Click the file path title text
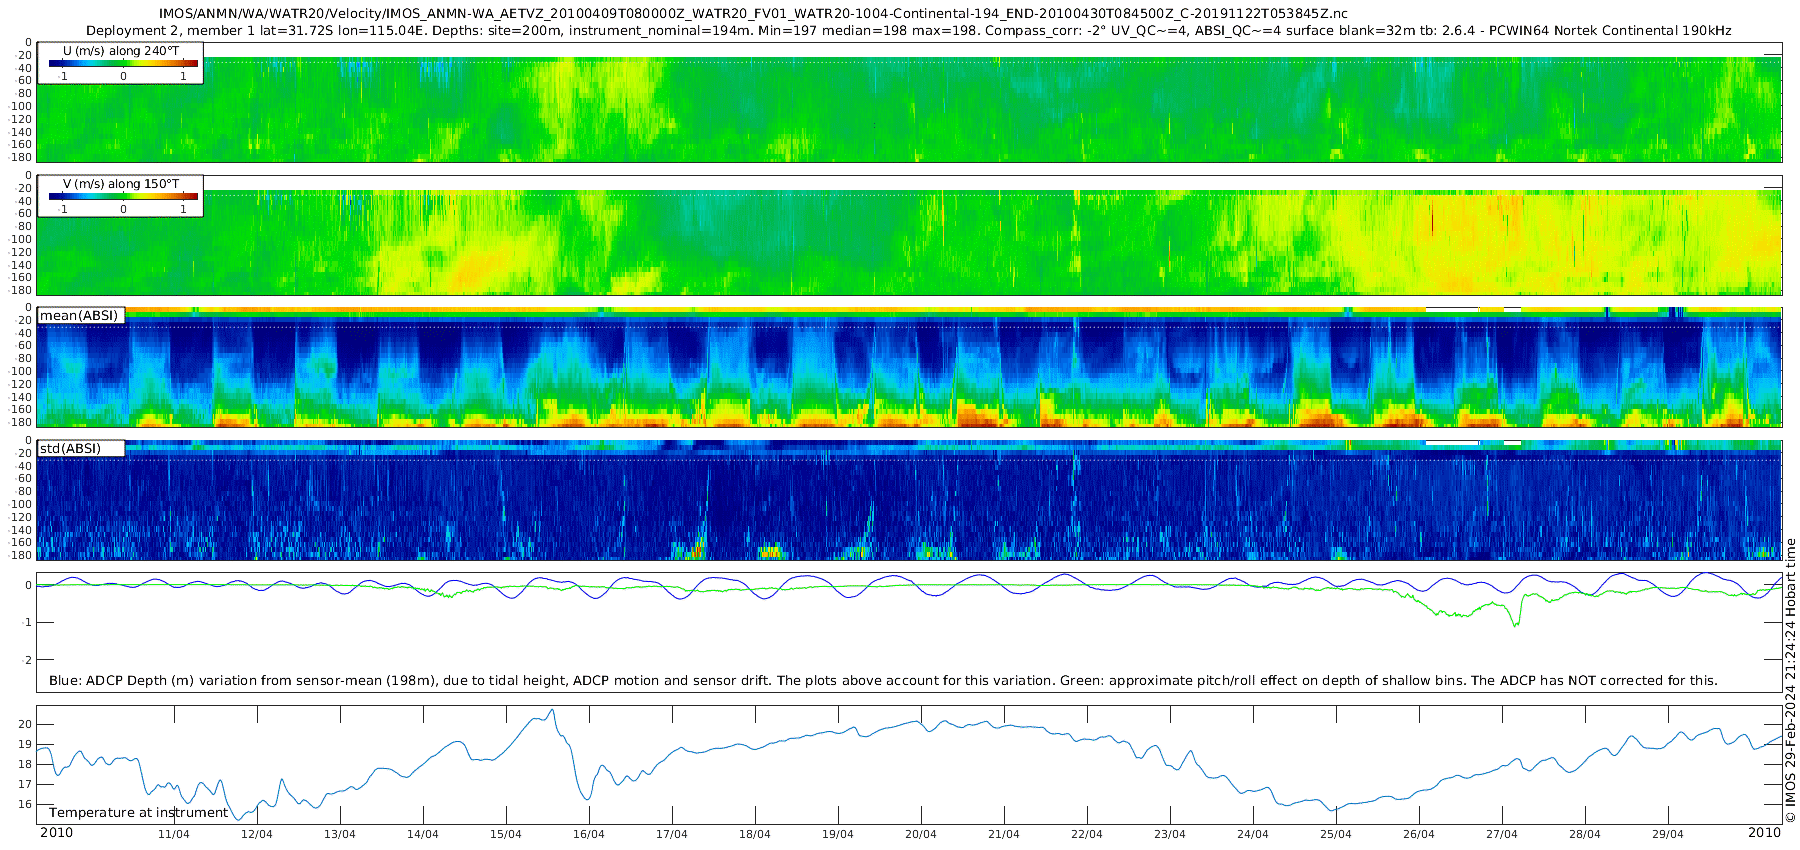This screenshot has width=1800, height=850. (753, 14)
